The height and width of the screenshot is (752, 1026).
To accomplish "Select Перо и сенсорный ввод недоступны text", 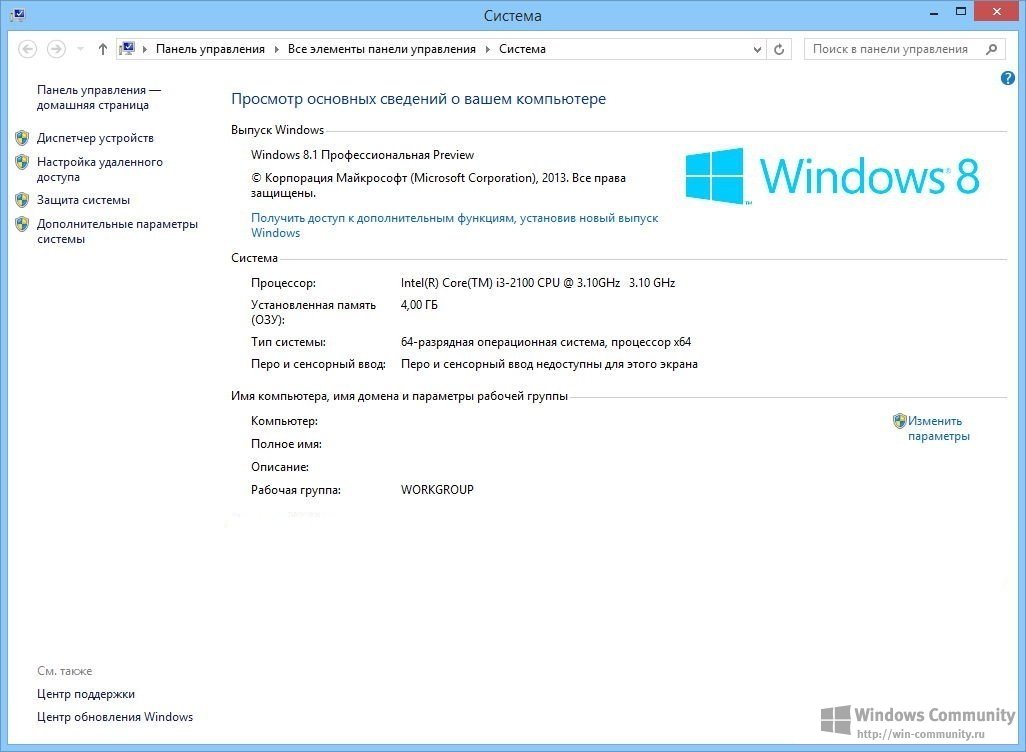I will coord(549,364).
